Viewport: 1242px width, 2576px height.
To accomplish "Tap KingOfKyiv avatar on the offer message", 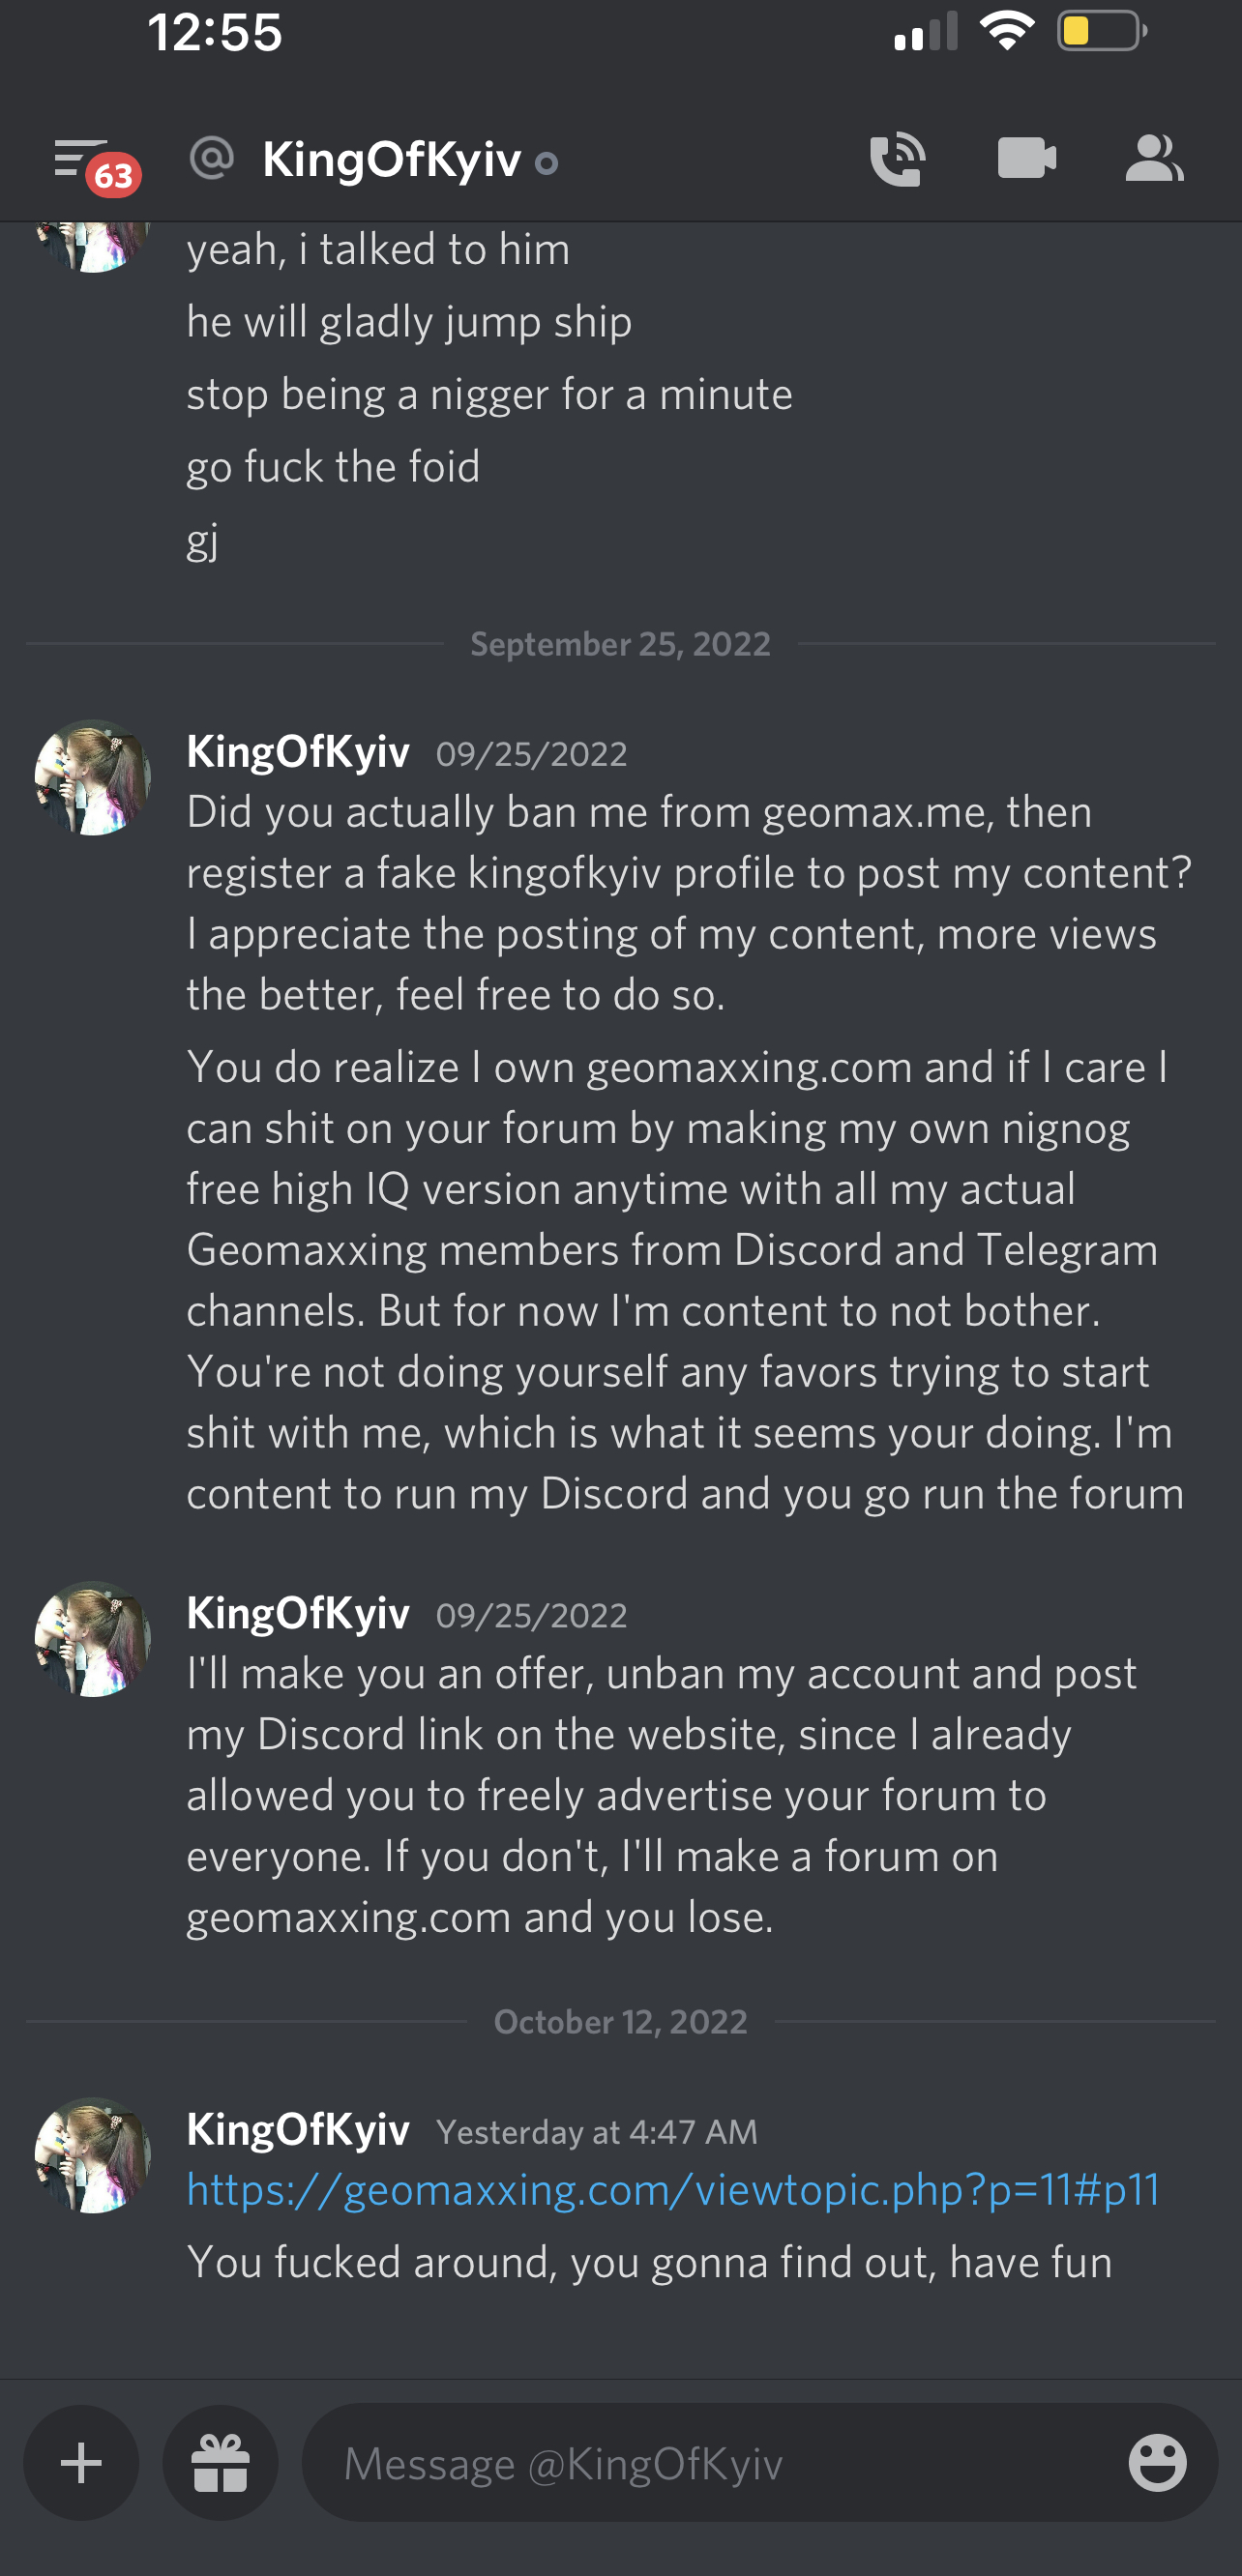I will 93,1639.
